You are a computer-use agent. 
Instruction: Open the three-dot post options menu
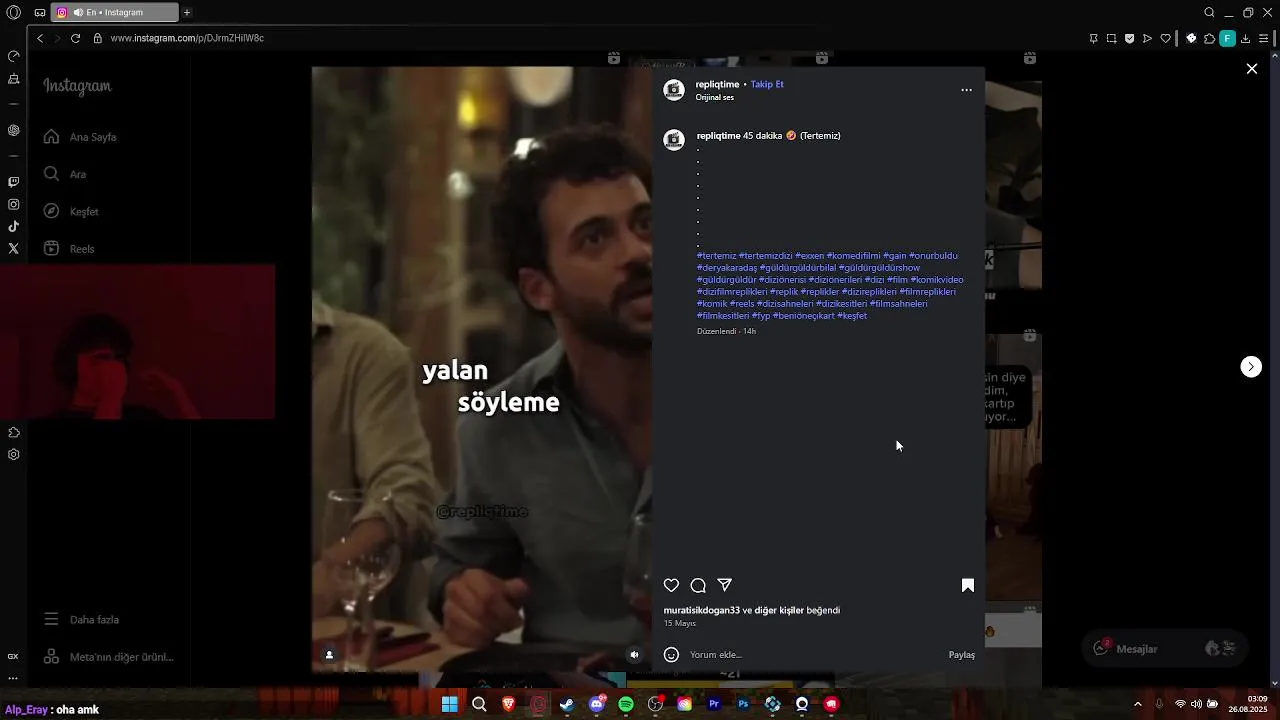pos(966,90)
